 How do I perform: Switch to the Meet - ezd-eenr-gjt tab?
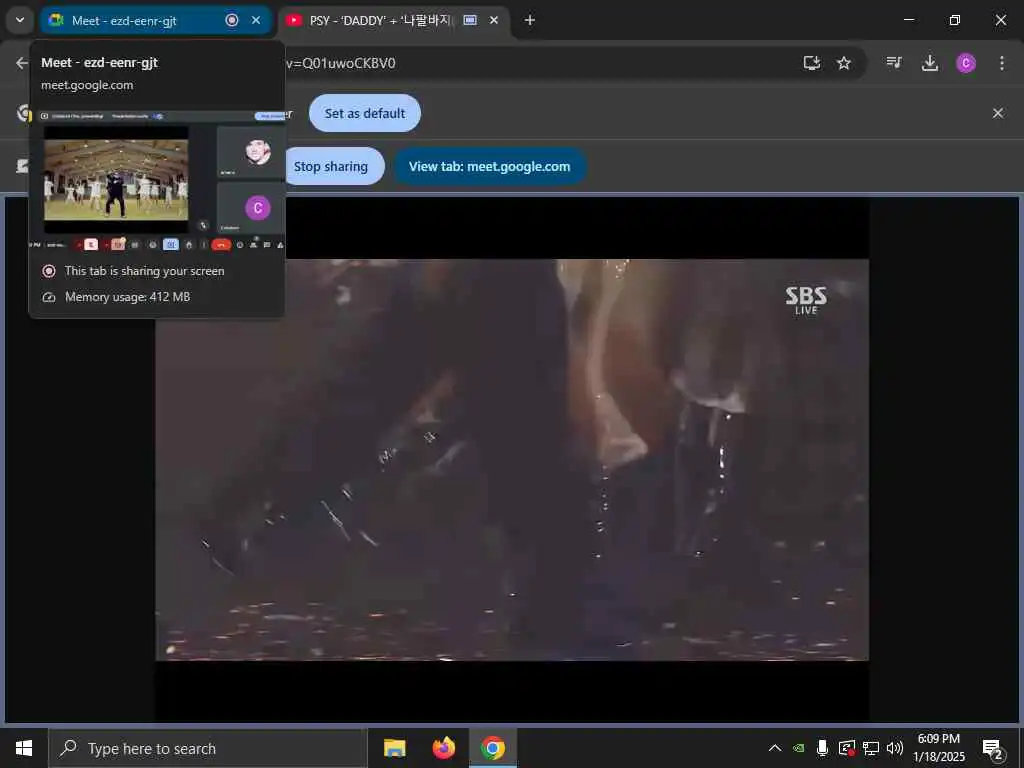(x=155, y=20)
